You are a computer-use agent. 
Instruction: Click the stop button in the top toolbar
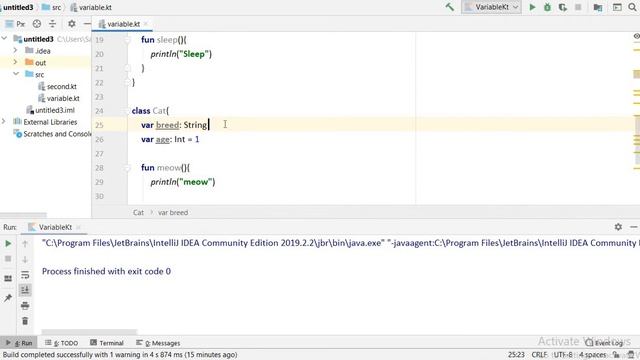pyautogui.click(x=578, y=7)
